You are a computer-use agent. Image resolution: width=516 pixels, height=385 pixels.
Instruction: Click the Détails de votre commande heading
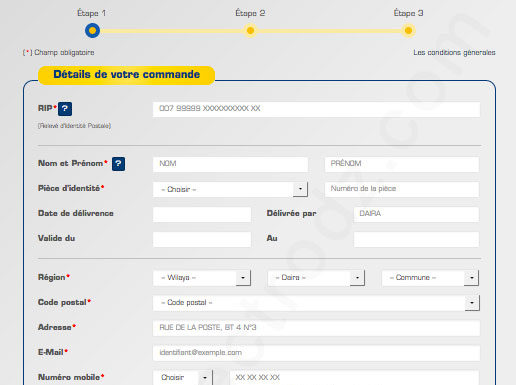(127, 74)
